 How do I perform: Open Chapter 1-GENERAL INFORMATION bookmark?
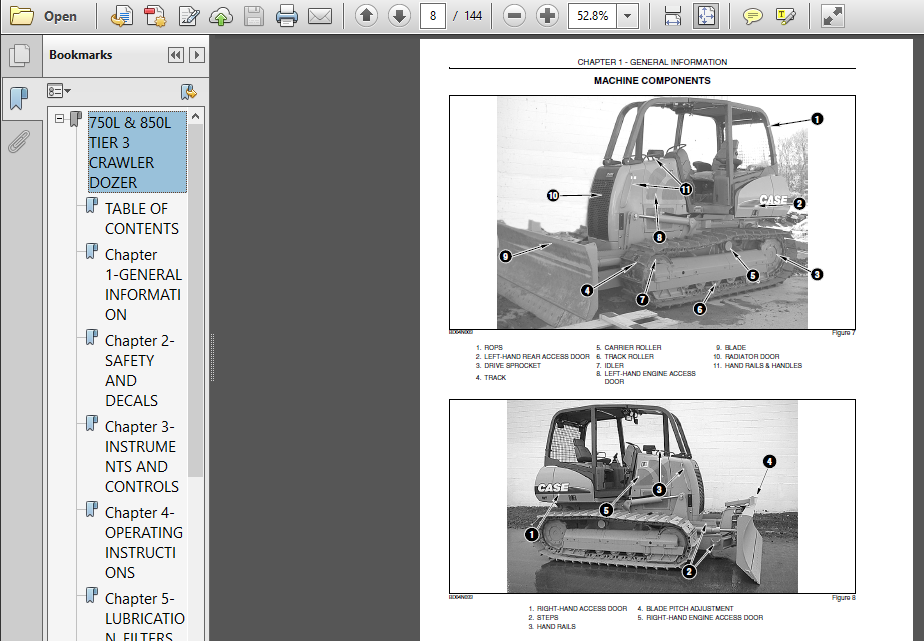tap(143, 285)
